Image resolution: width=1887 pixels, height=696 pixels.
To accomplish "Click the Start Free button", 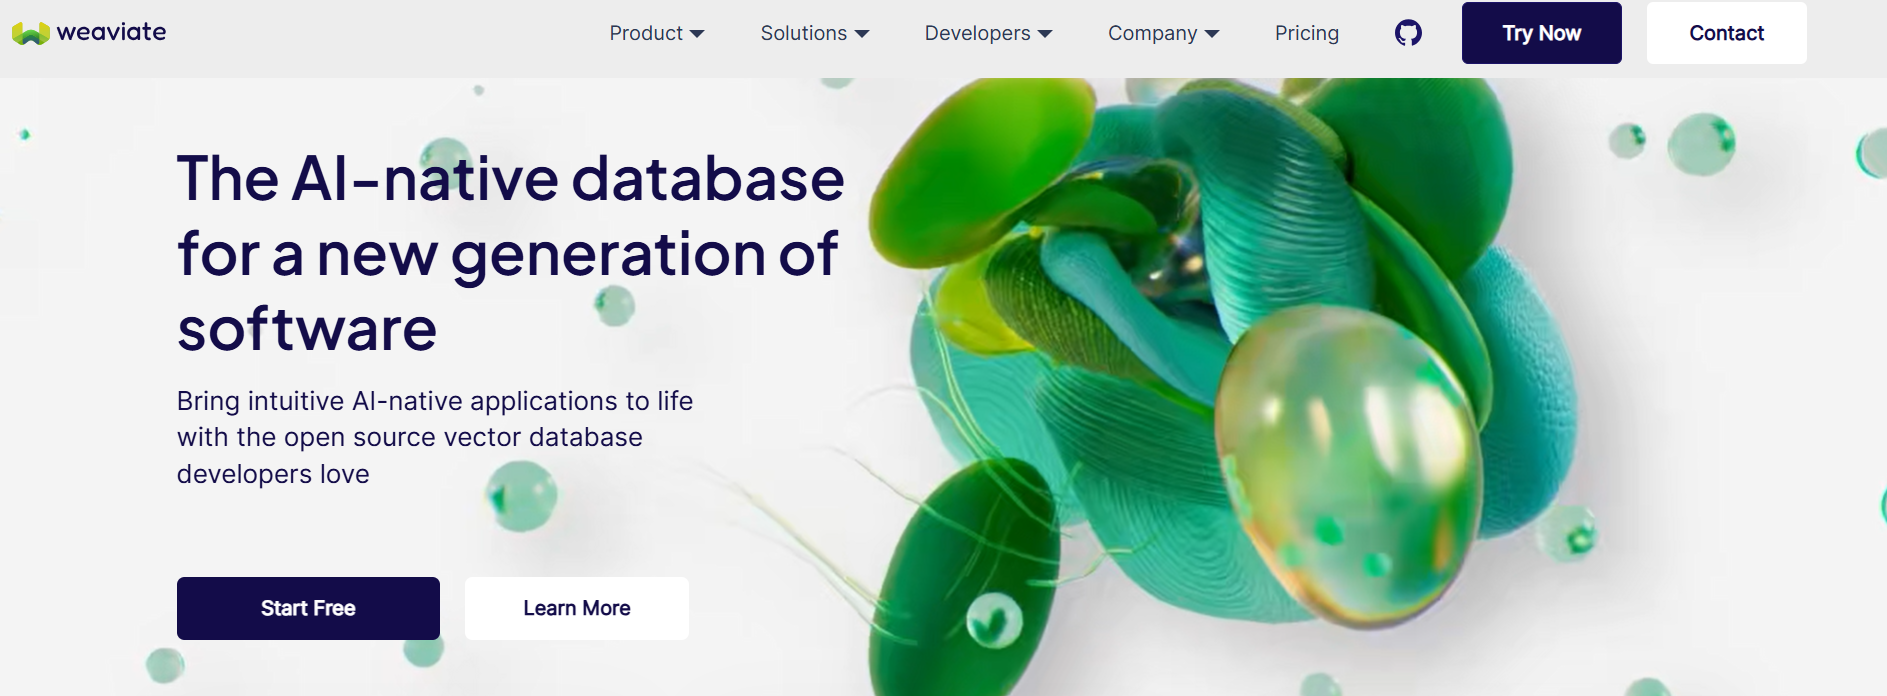I will 308,608.
